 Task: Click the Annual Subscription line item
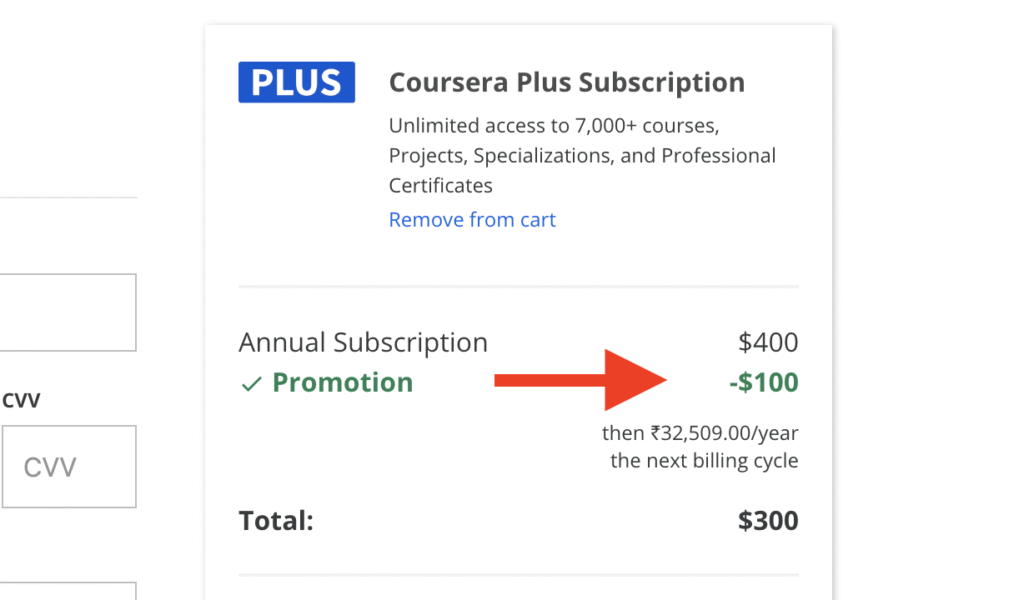pyautogui.click(x=363, y=342)
